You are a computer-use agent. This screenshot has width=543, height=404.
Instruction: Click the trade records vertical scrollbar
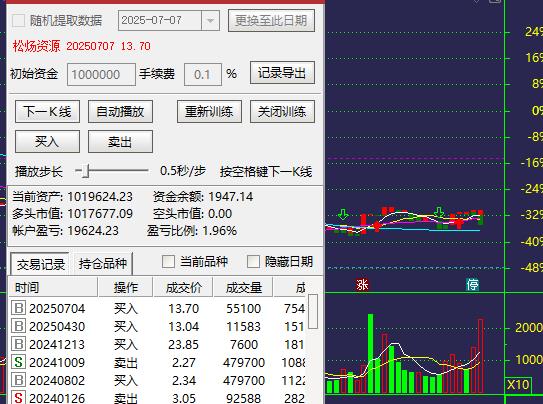tap(313, 312)
